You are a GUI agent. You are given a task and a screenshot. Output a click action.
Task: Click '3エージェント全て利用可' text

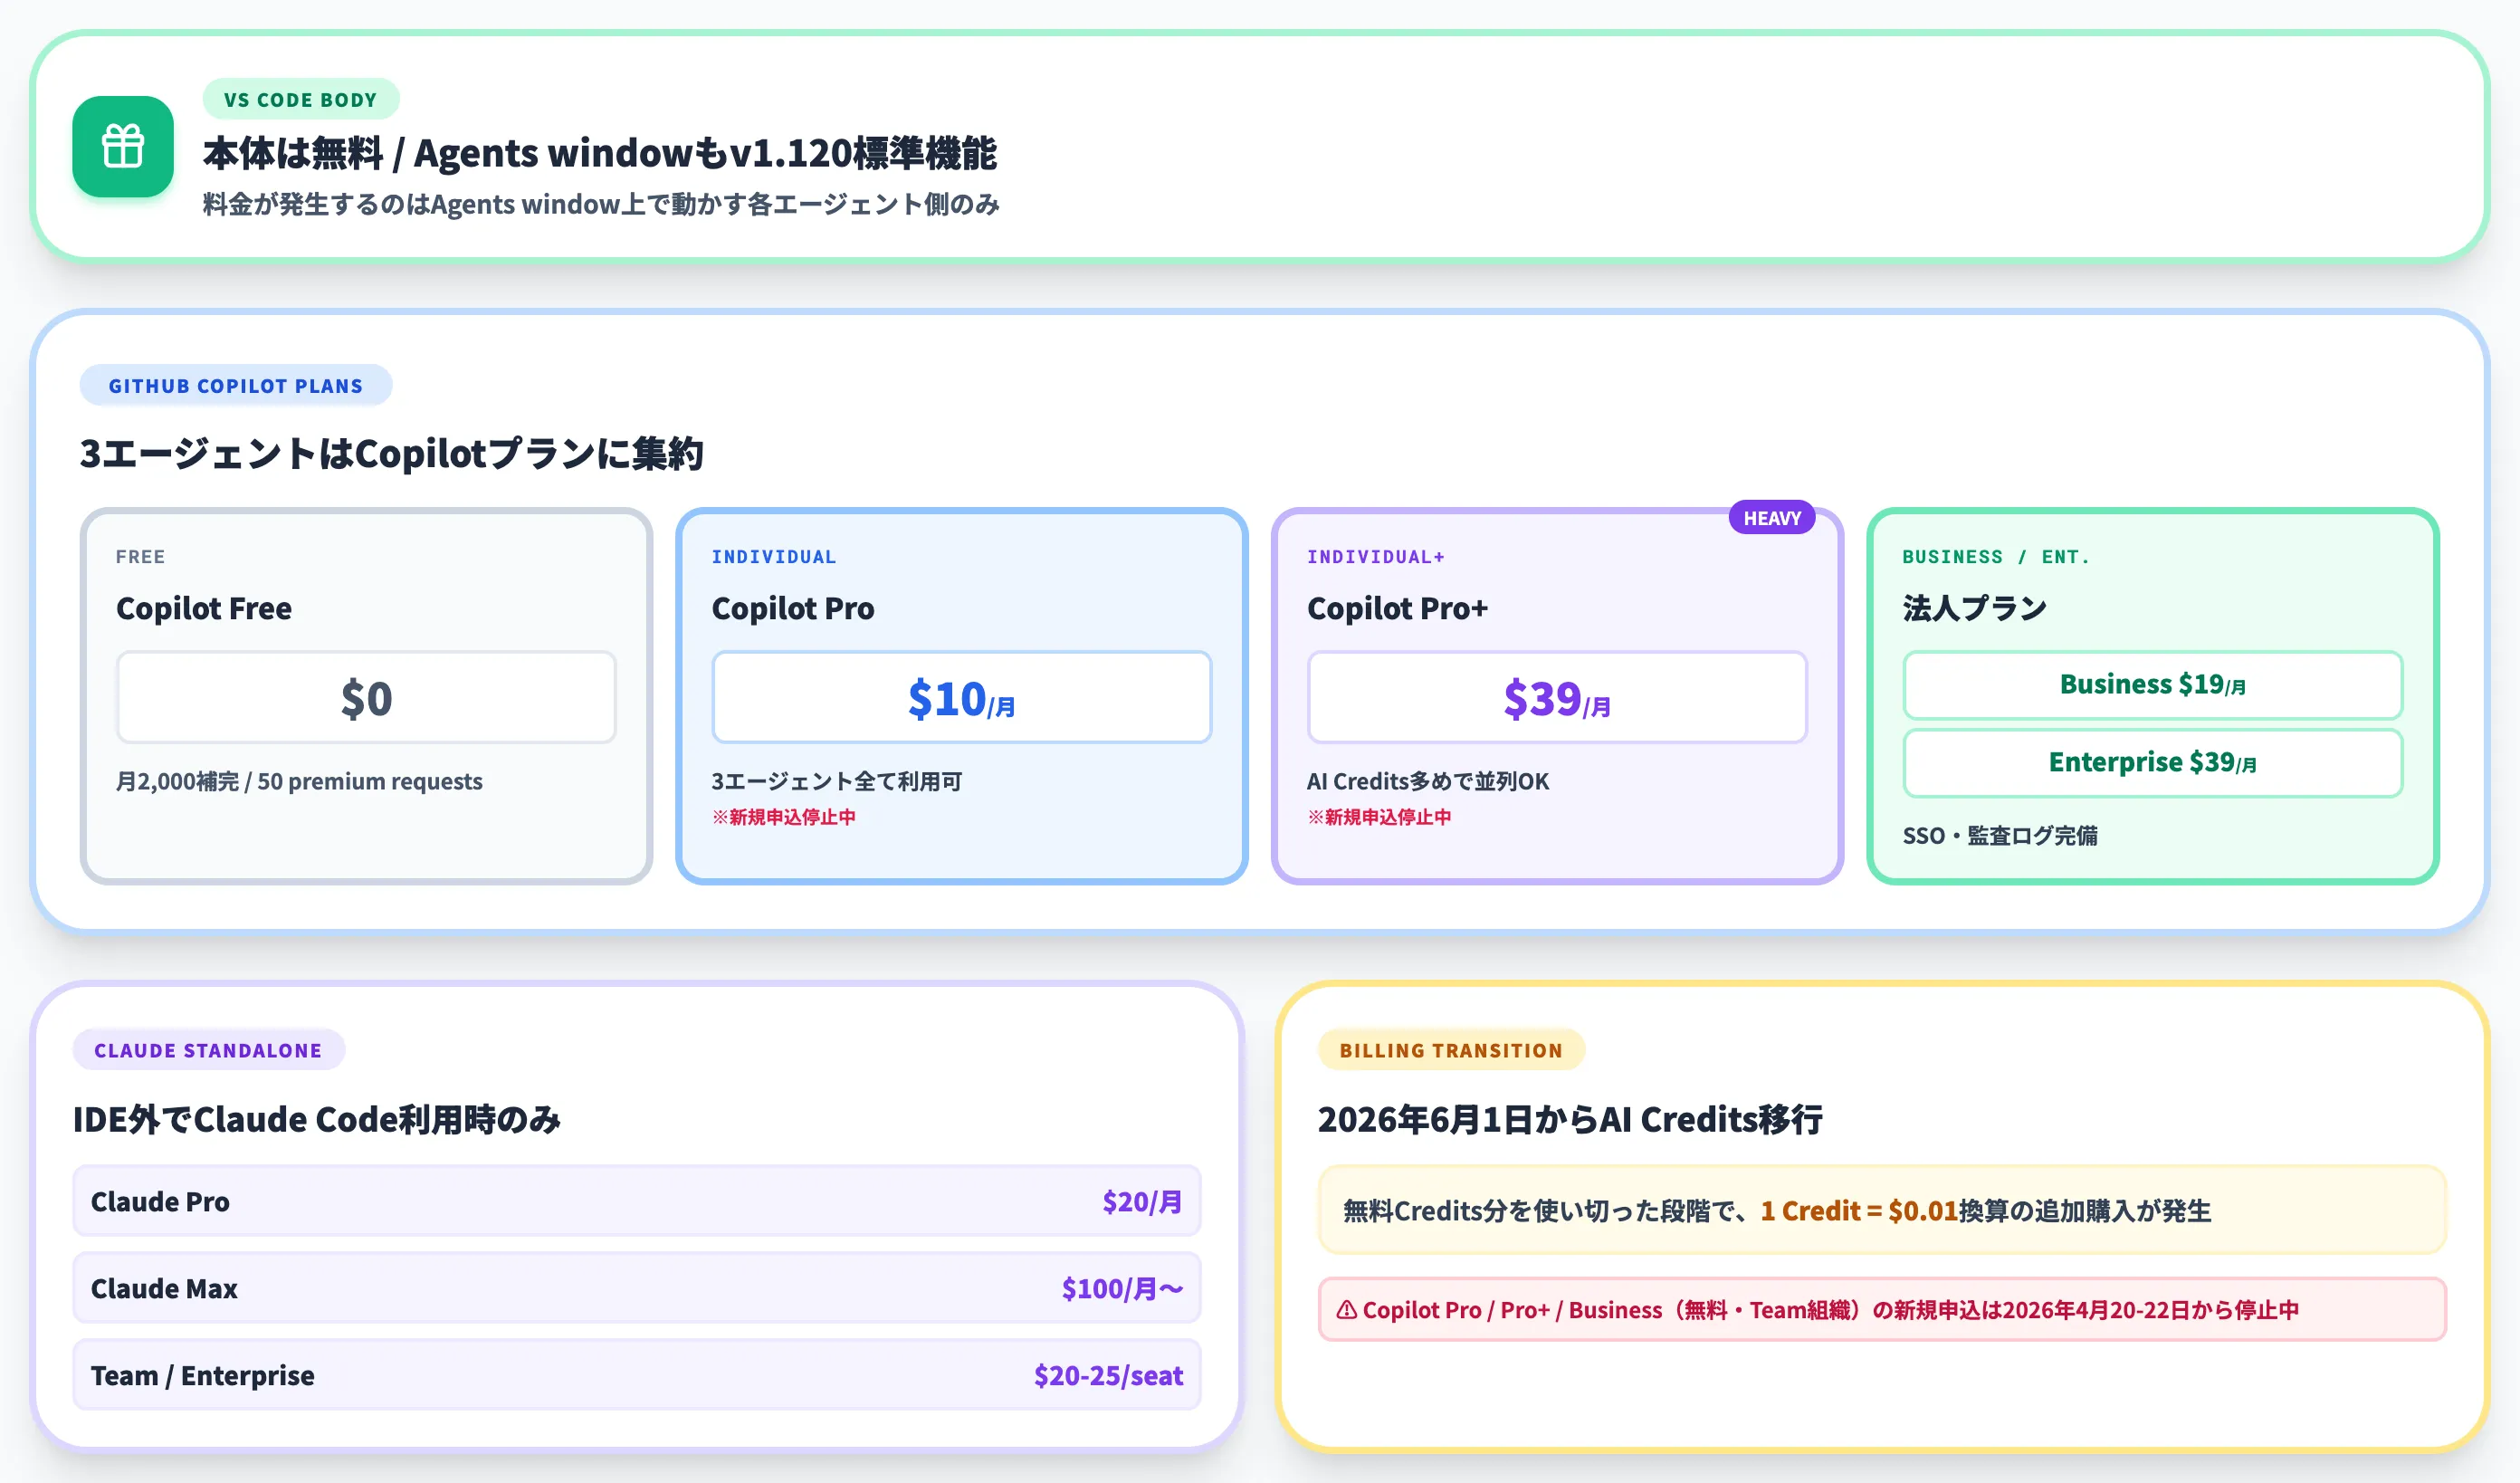837,781
